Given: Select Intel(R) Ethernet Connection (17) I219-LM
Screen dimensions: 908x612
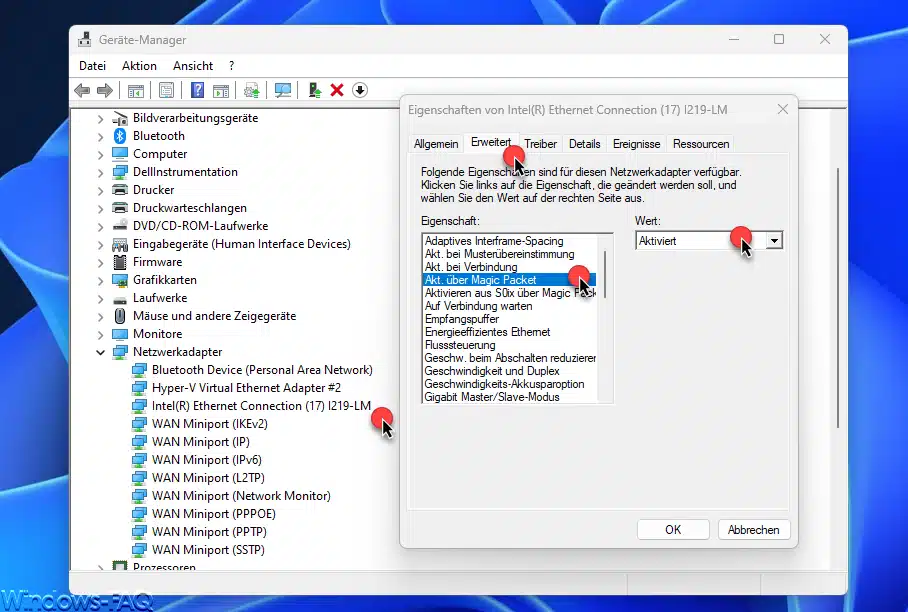Looking at the screenshot, I should 261,406.
